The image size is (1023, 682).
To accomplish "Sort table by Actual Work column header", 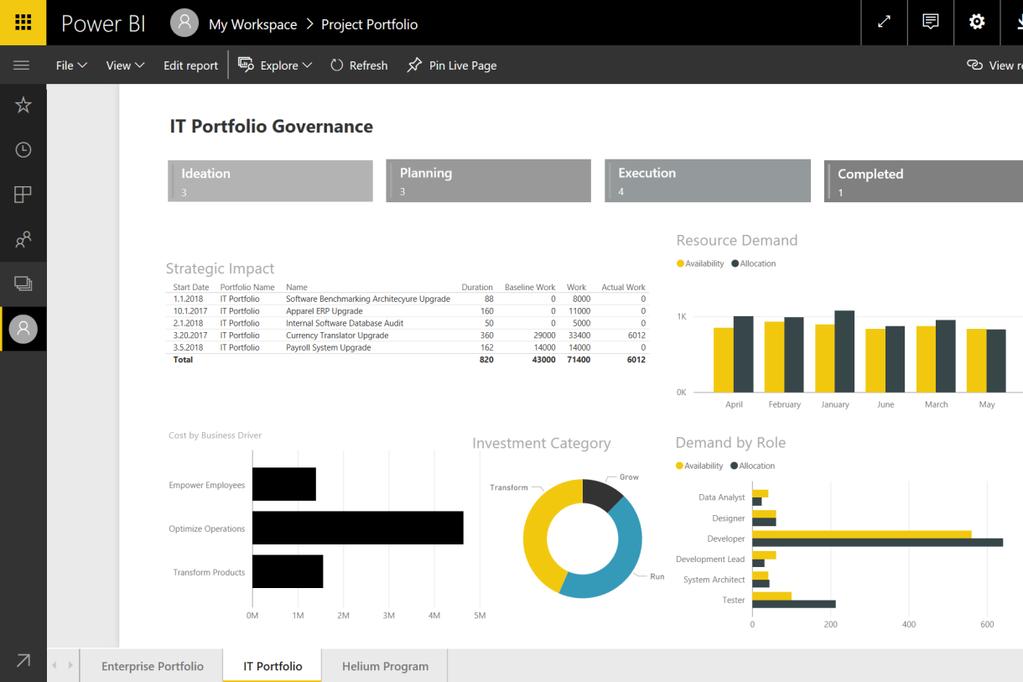I will click(x=623, y=287).
